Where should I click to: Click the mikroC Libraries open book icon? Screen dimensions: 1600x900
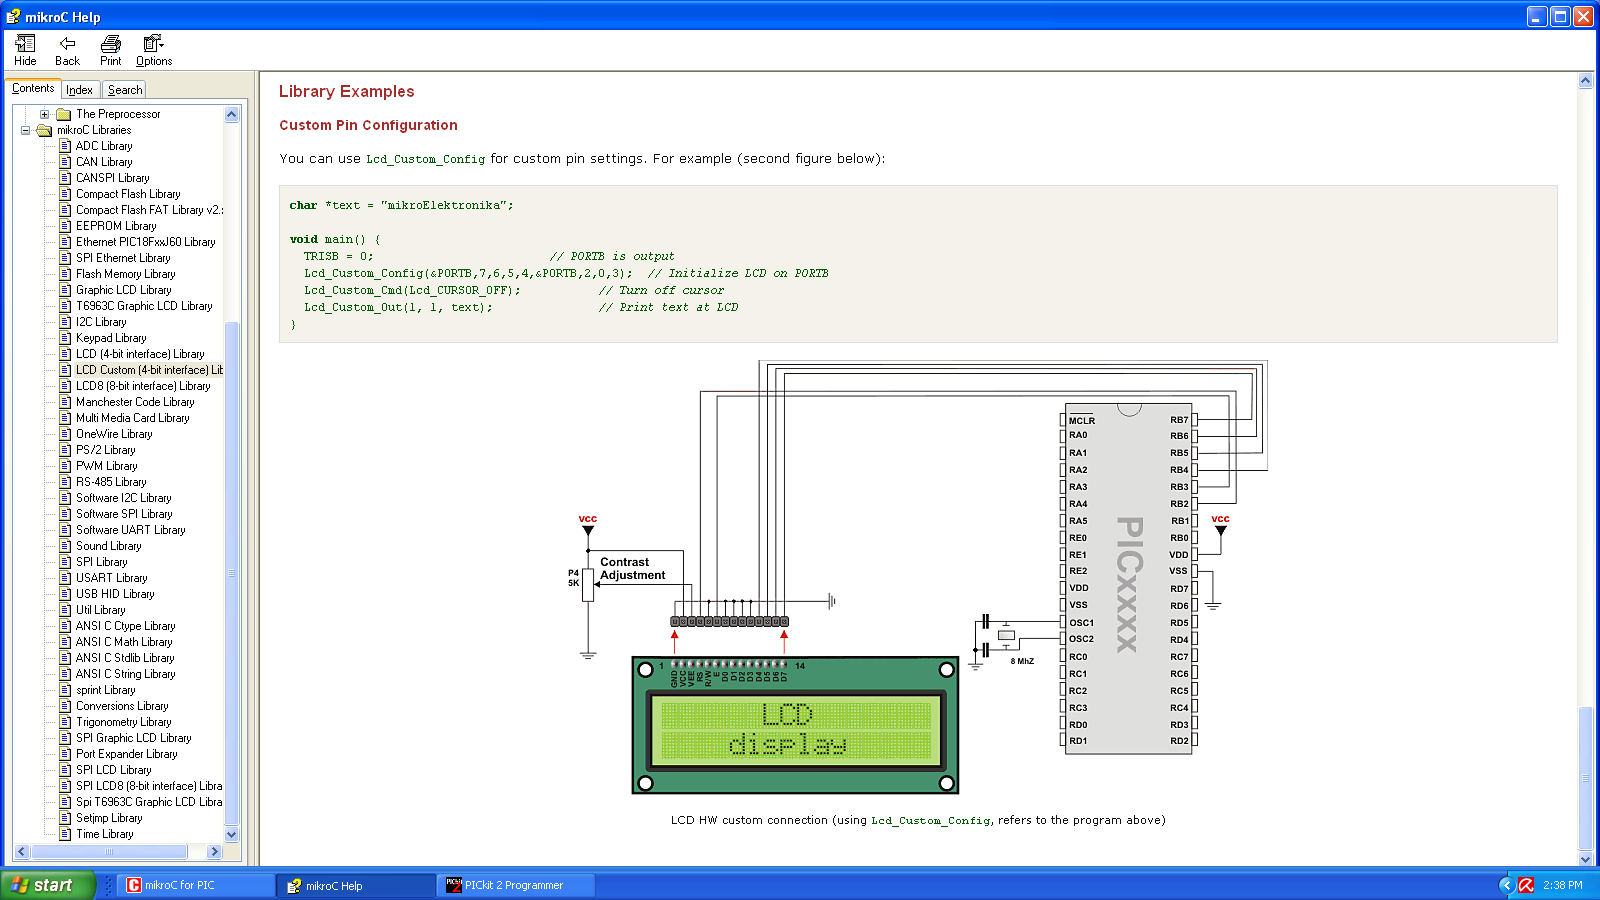click(x=44, y=130)
